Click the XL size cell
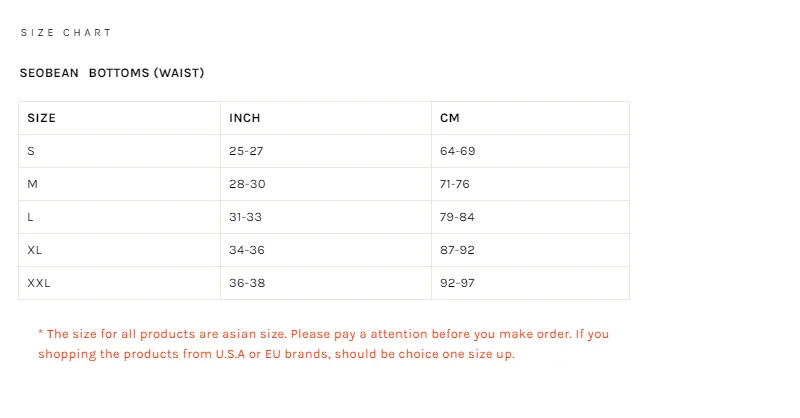This screenshot has height=418, width=800. coord(35,250)
